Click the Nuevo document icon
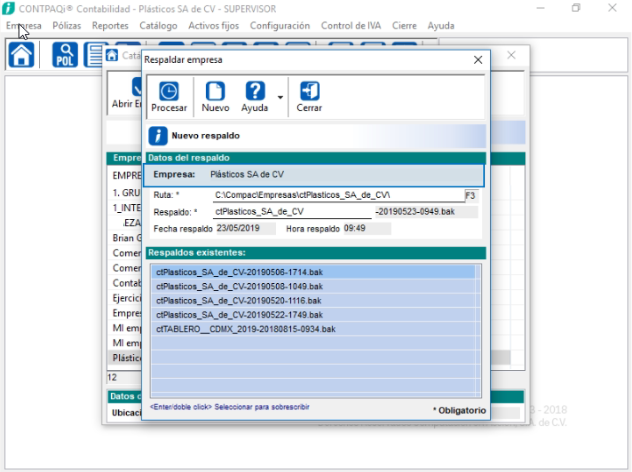Viewport: 632px width, 472px height. pyautogui.click(x=215, y=91)
